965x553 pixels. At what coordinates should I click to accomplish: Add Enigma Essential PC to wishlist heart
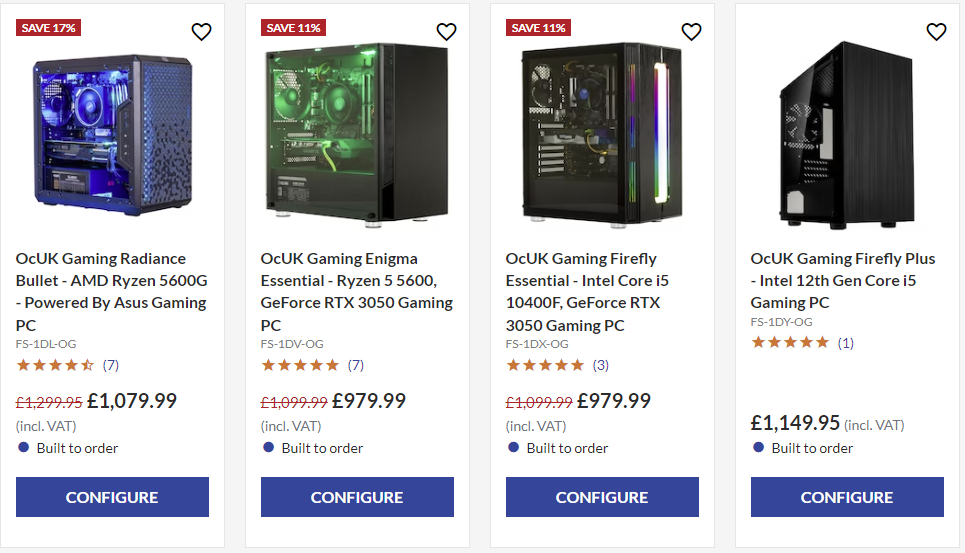tap(446, 32)
